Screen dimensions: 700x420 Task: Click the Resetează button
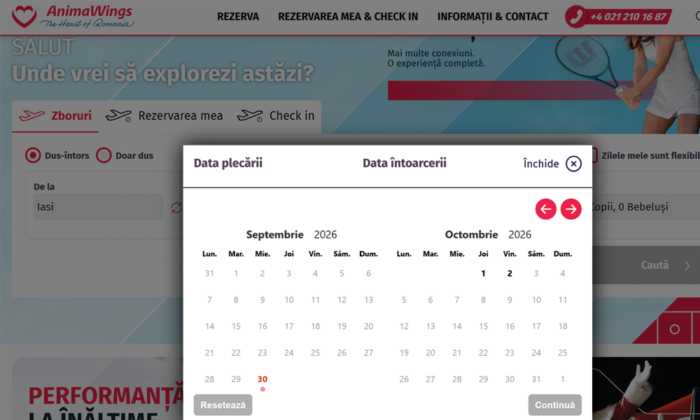[223, 405]
